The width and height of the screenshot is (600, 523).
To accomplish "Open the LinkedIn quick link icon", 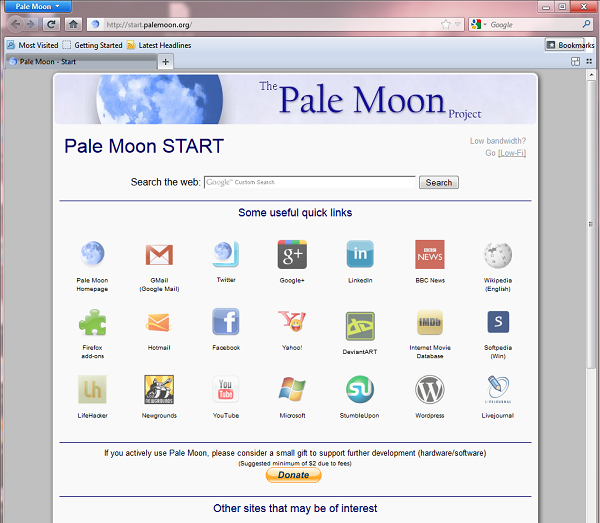I will 360,254.
